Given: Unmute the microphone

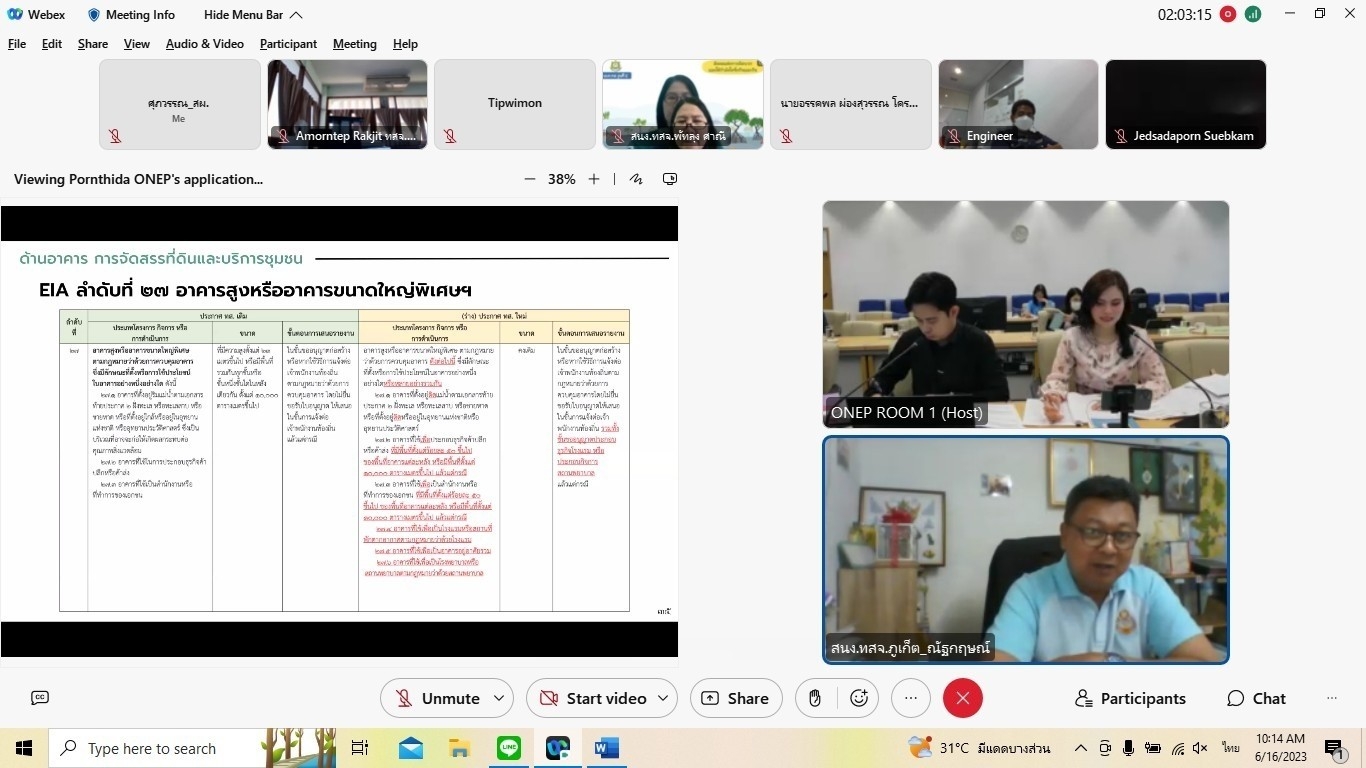Looking at the screenshot, I should pyautogui.click(x=436, y=698).
